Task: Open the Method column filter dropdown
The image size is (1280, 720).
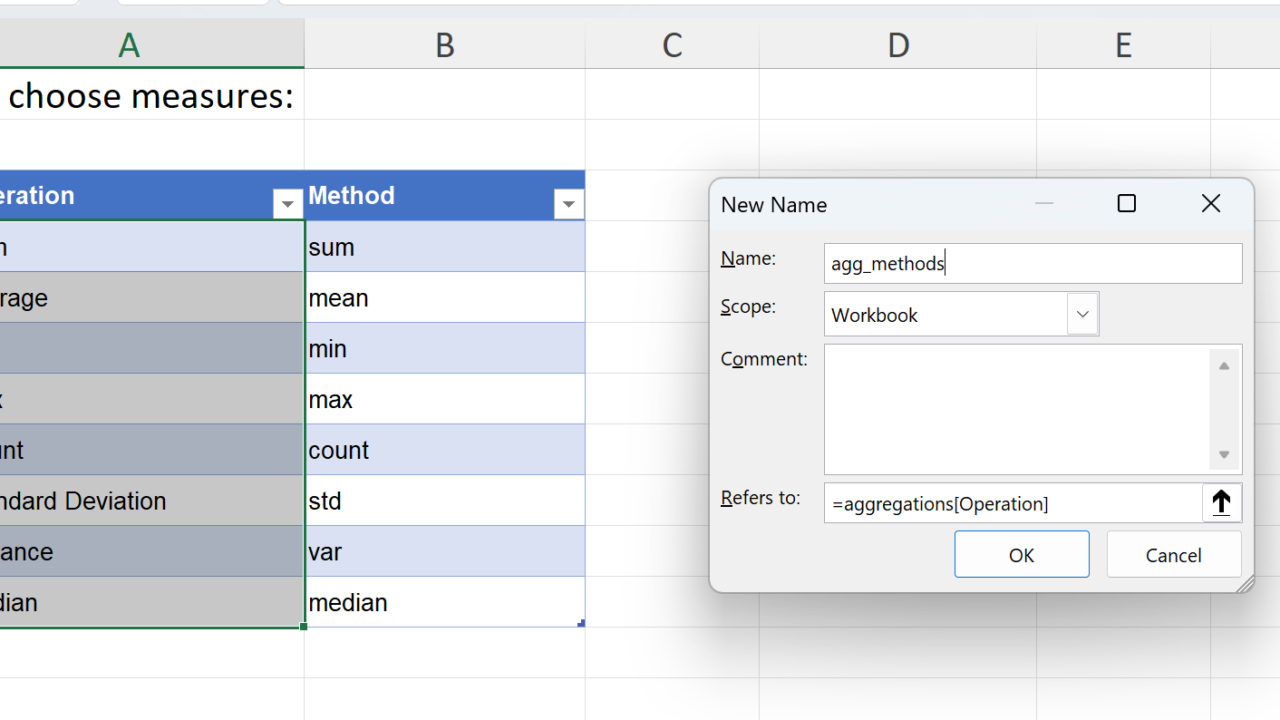Action: pos(568,204)
